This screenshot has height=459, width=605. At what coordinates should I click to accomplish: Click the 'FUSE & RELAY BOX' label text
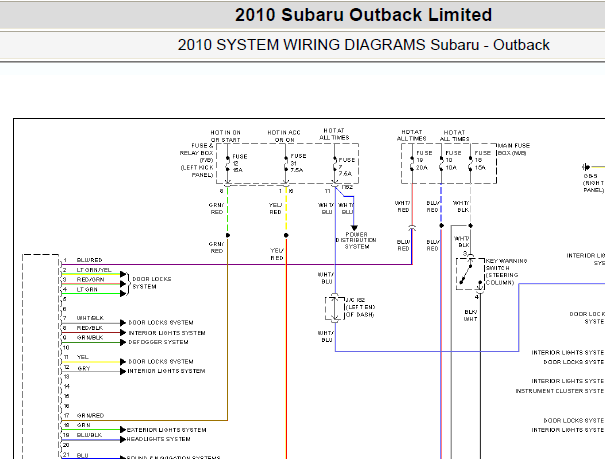197,149
